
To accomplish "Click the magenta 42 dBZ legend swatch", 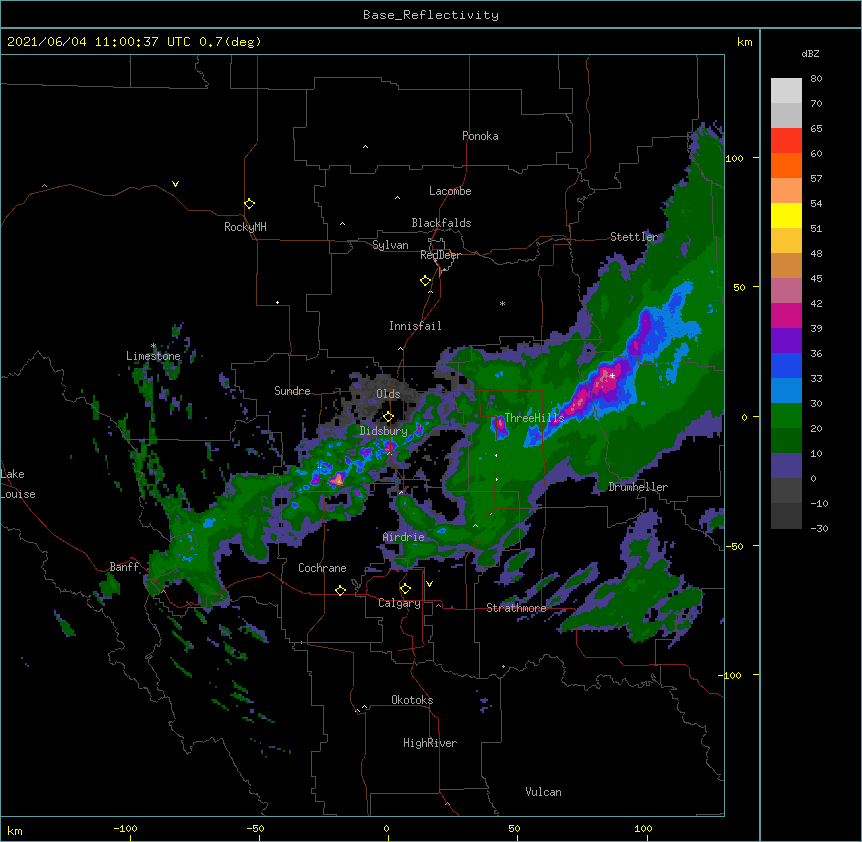I will pyautogui.click(x=786, y=315).
